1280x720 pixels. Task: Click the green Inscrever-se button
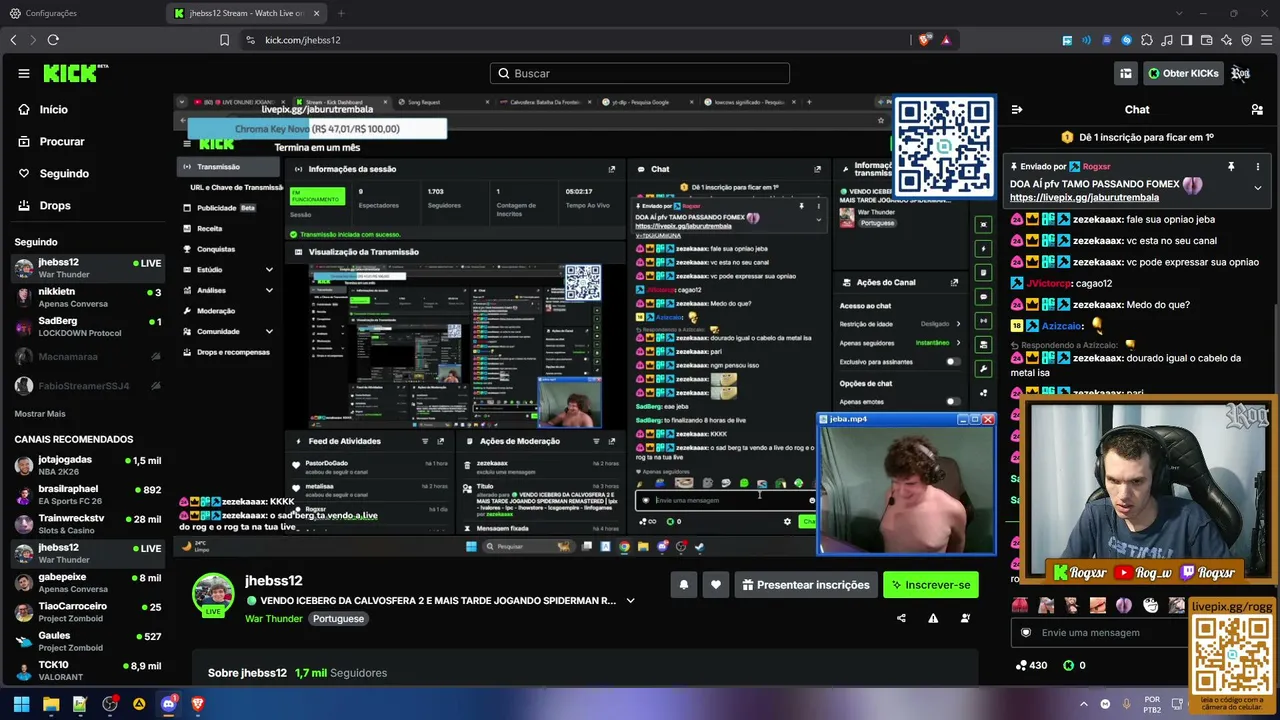coord(931,585)
